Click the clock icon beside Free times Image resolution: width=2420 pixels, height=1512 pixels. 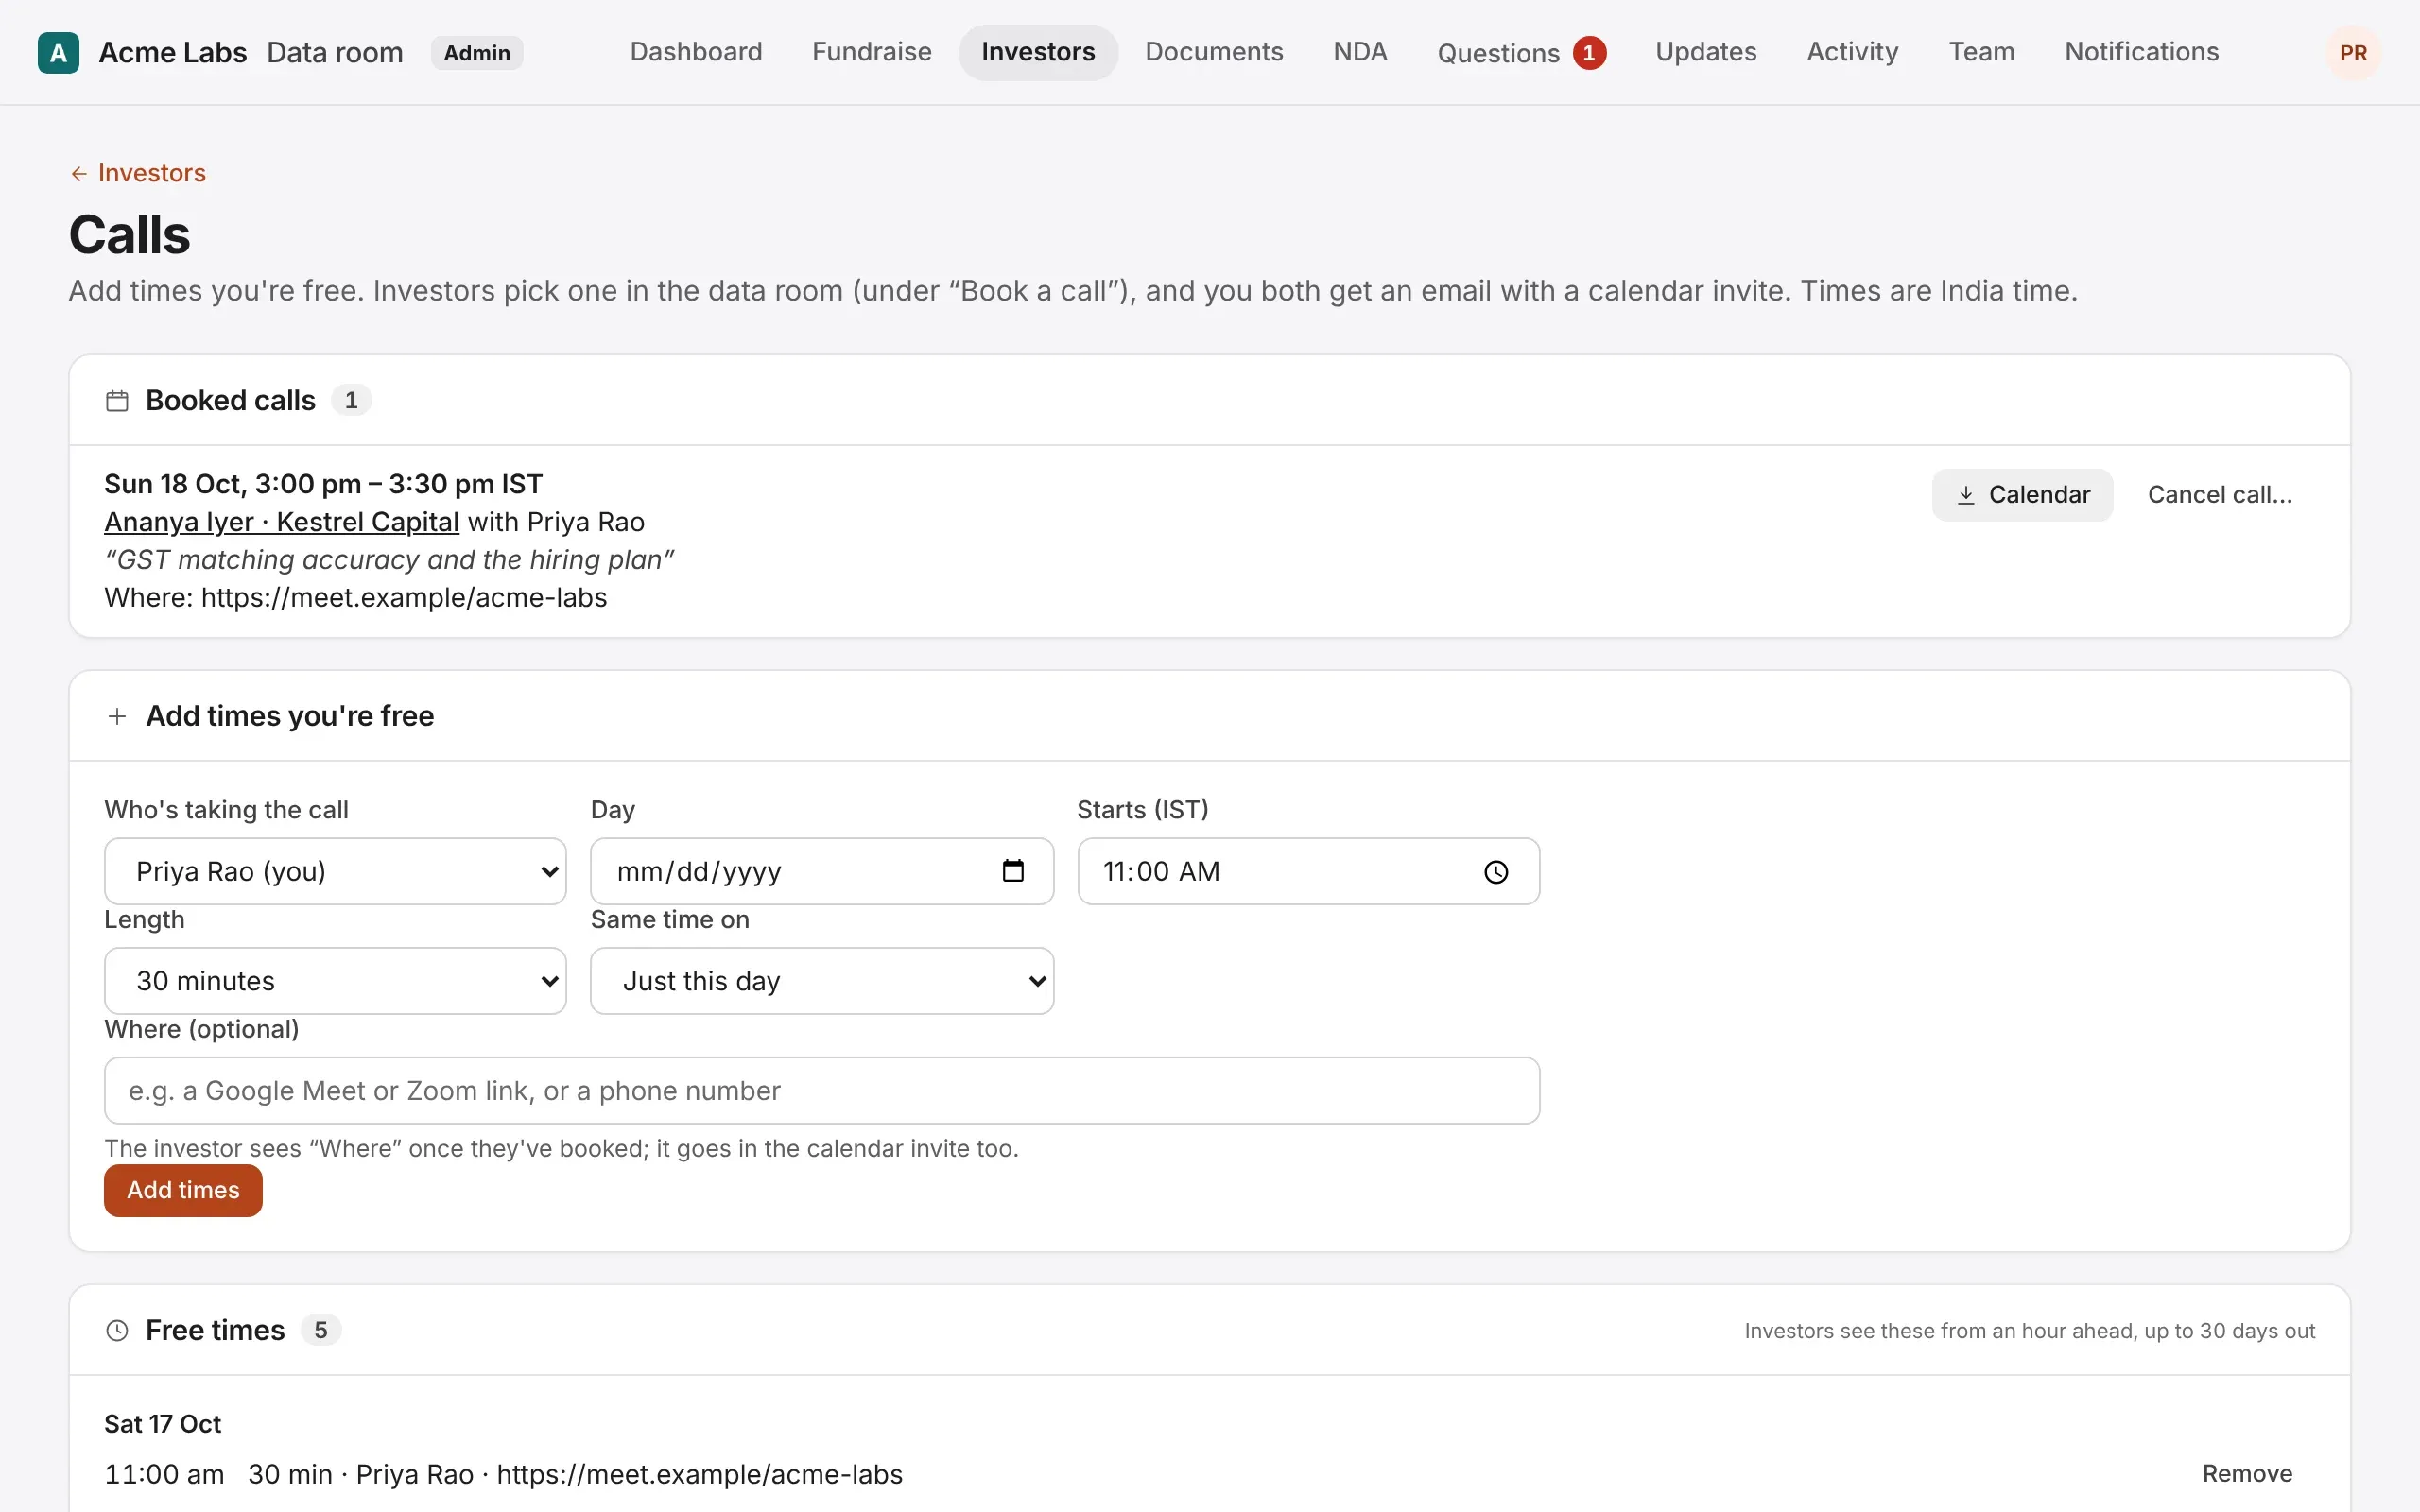point(117,1330)
